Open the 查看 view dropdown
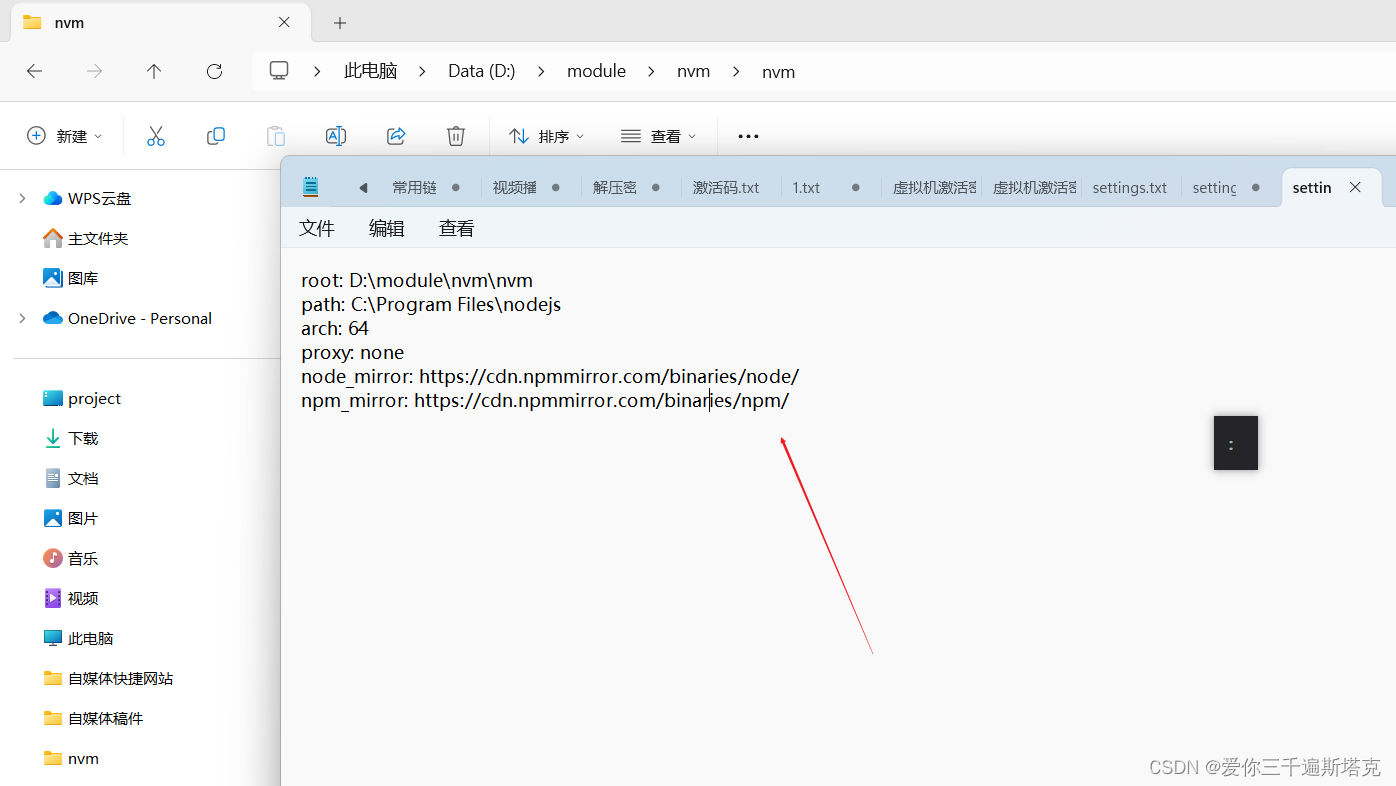 (658, 135)
